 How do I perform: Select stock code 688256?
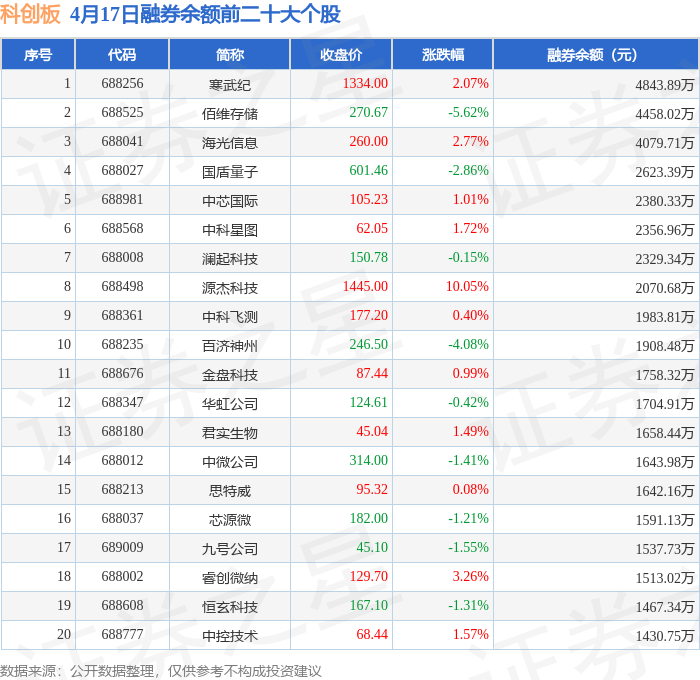[x=122, y=83]
